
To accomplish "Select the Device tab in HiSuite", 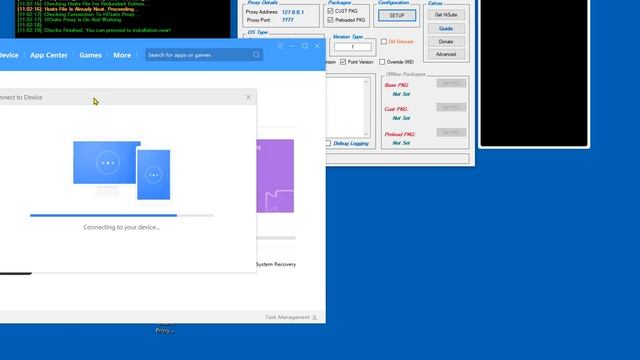I will 9,55.
